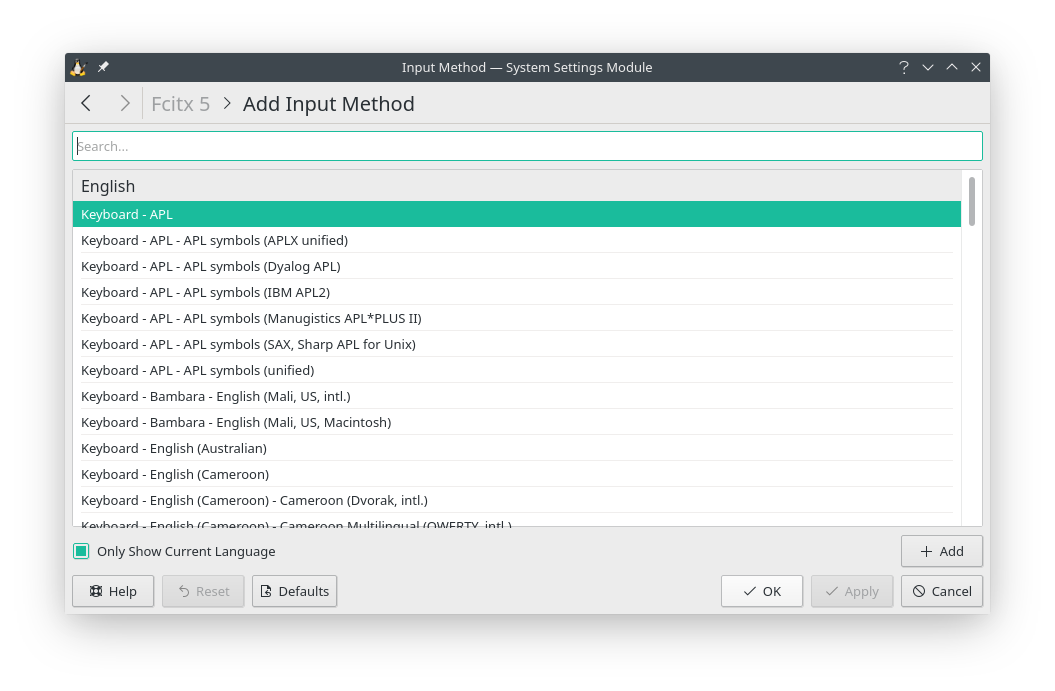Screen dimensions: 1055x691
Task: Click the Add button
Action: pos(941,552)
